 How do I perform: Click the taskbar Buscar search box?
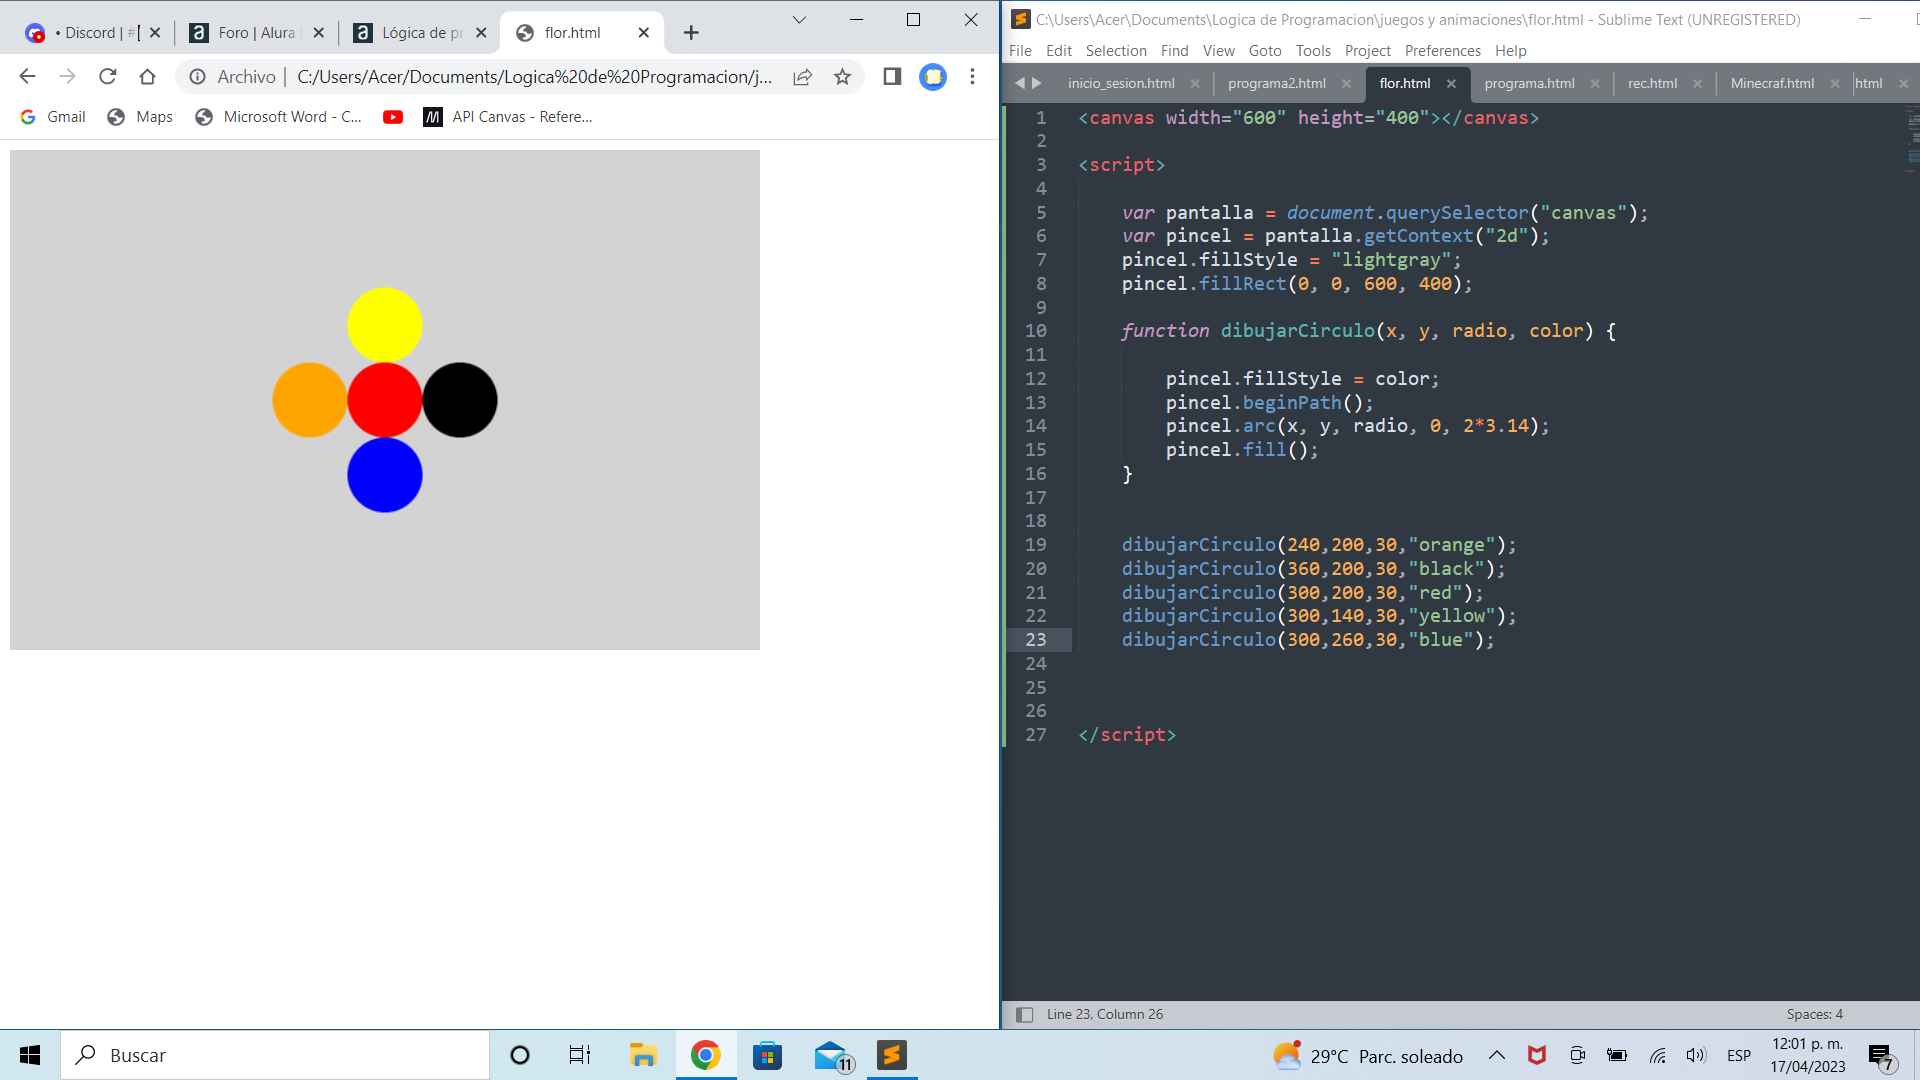(x=275, y=1055)
